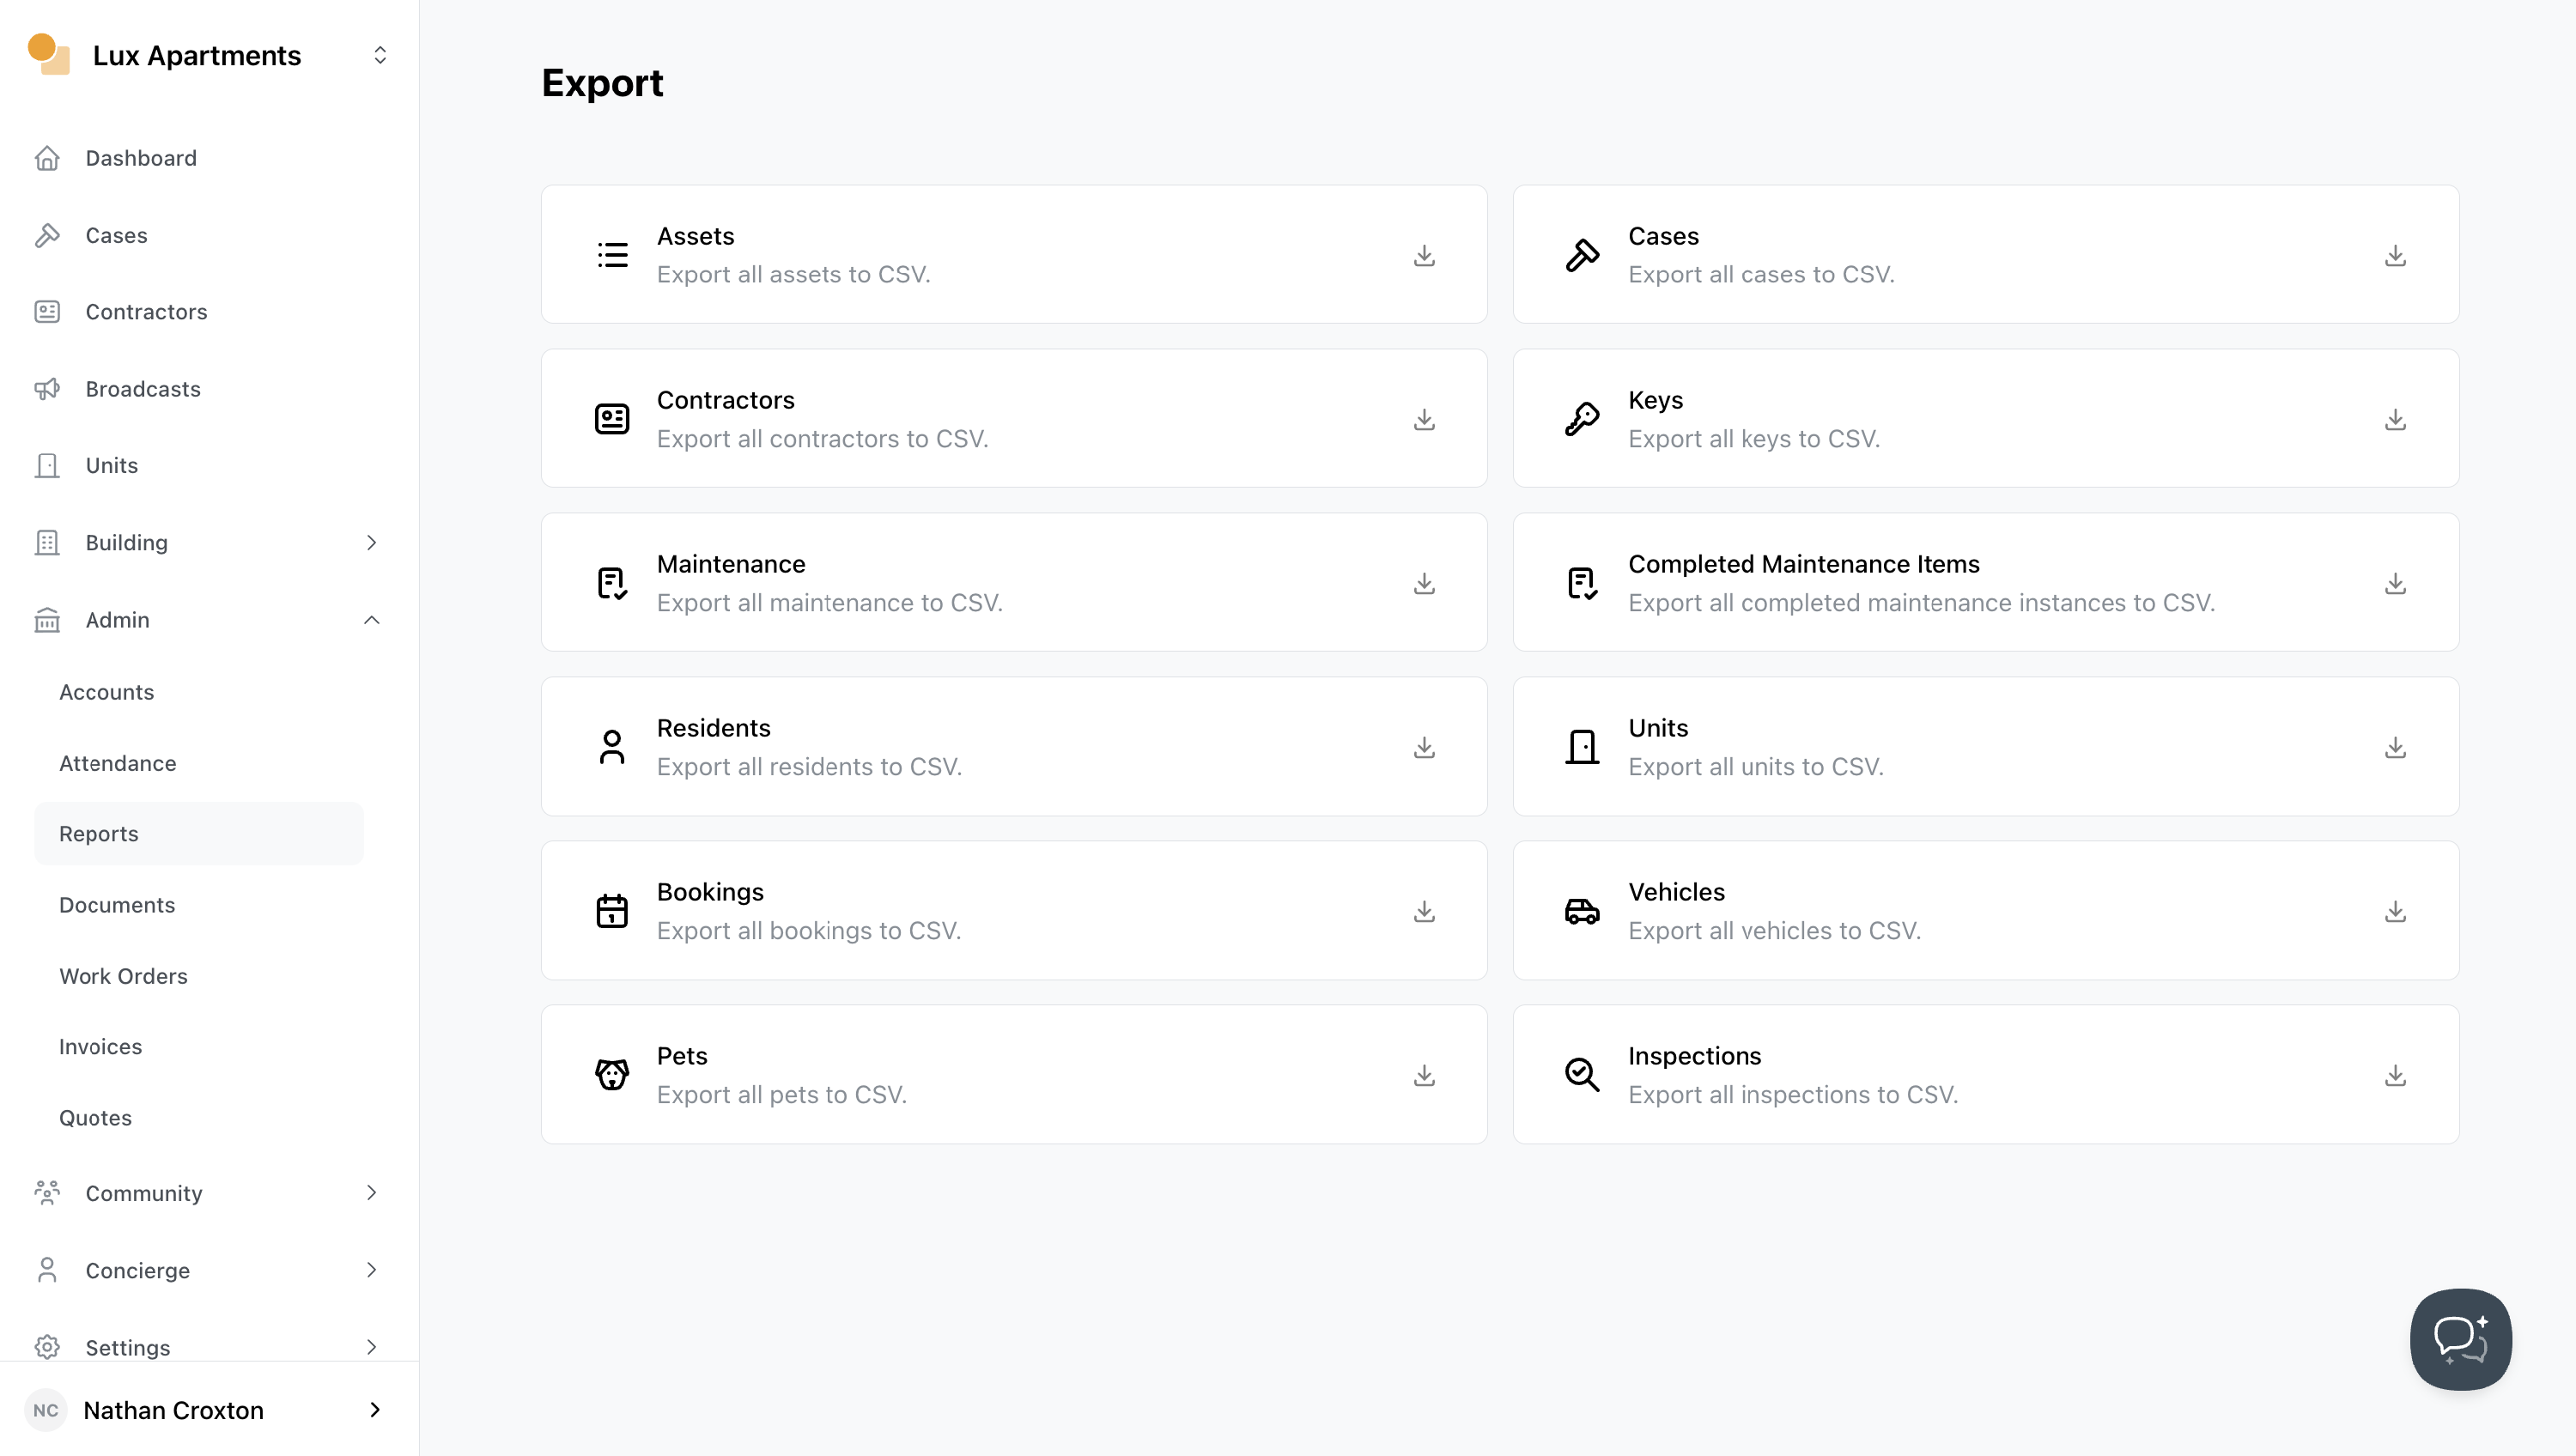Click the Bookings calendar icon
Viewport: 2576px width, 1456px height.
tap(612, 911)
